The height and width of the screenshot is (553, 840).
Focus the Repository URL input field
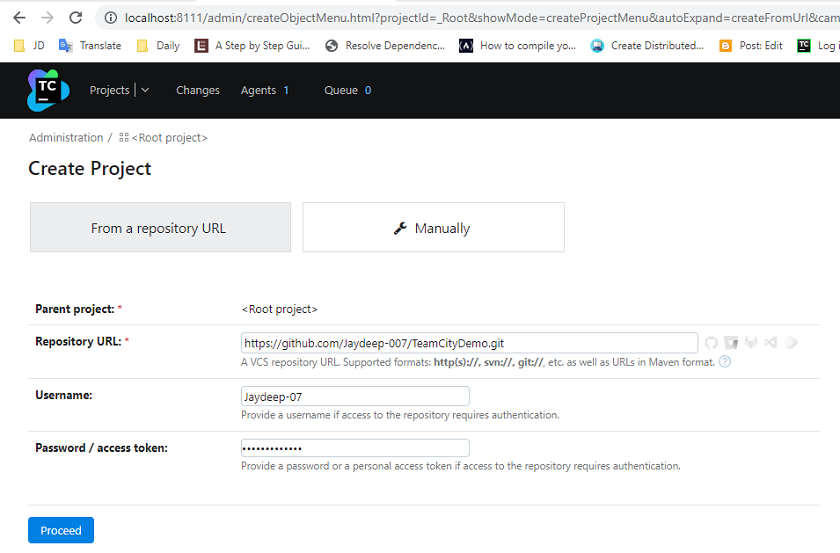coord(469,343)
